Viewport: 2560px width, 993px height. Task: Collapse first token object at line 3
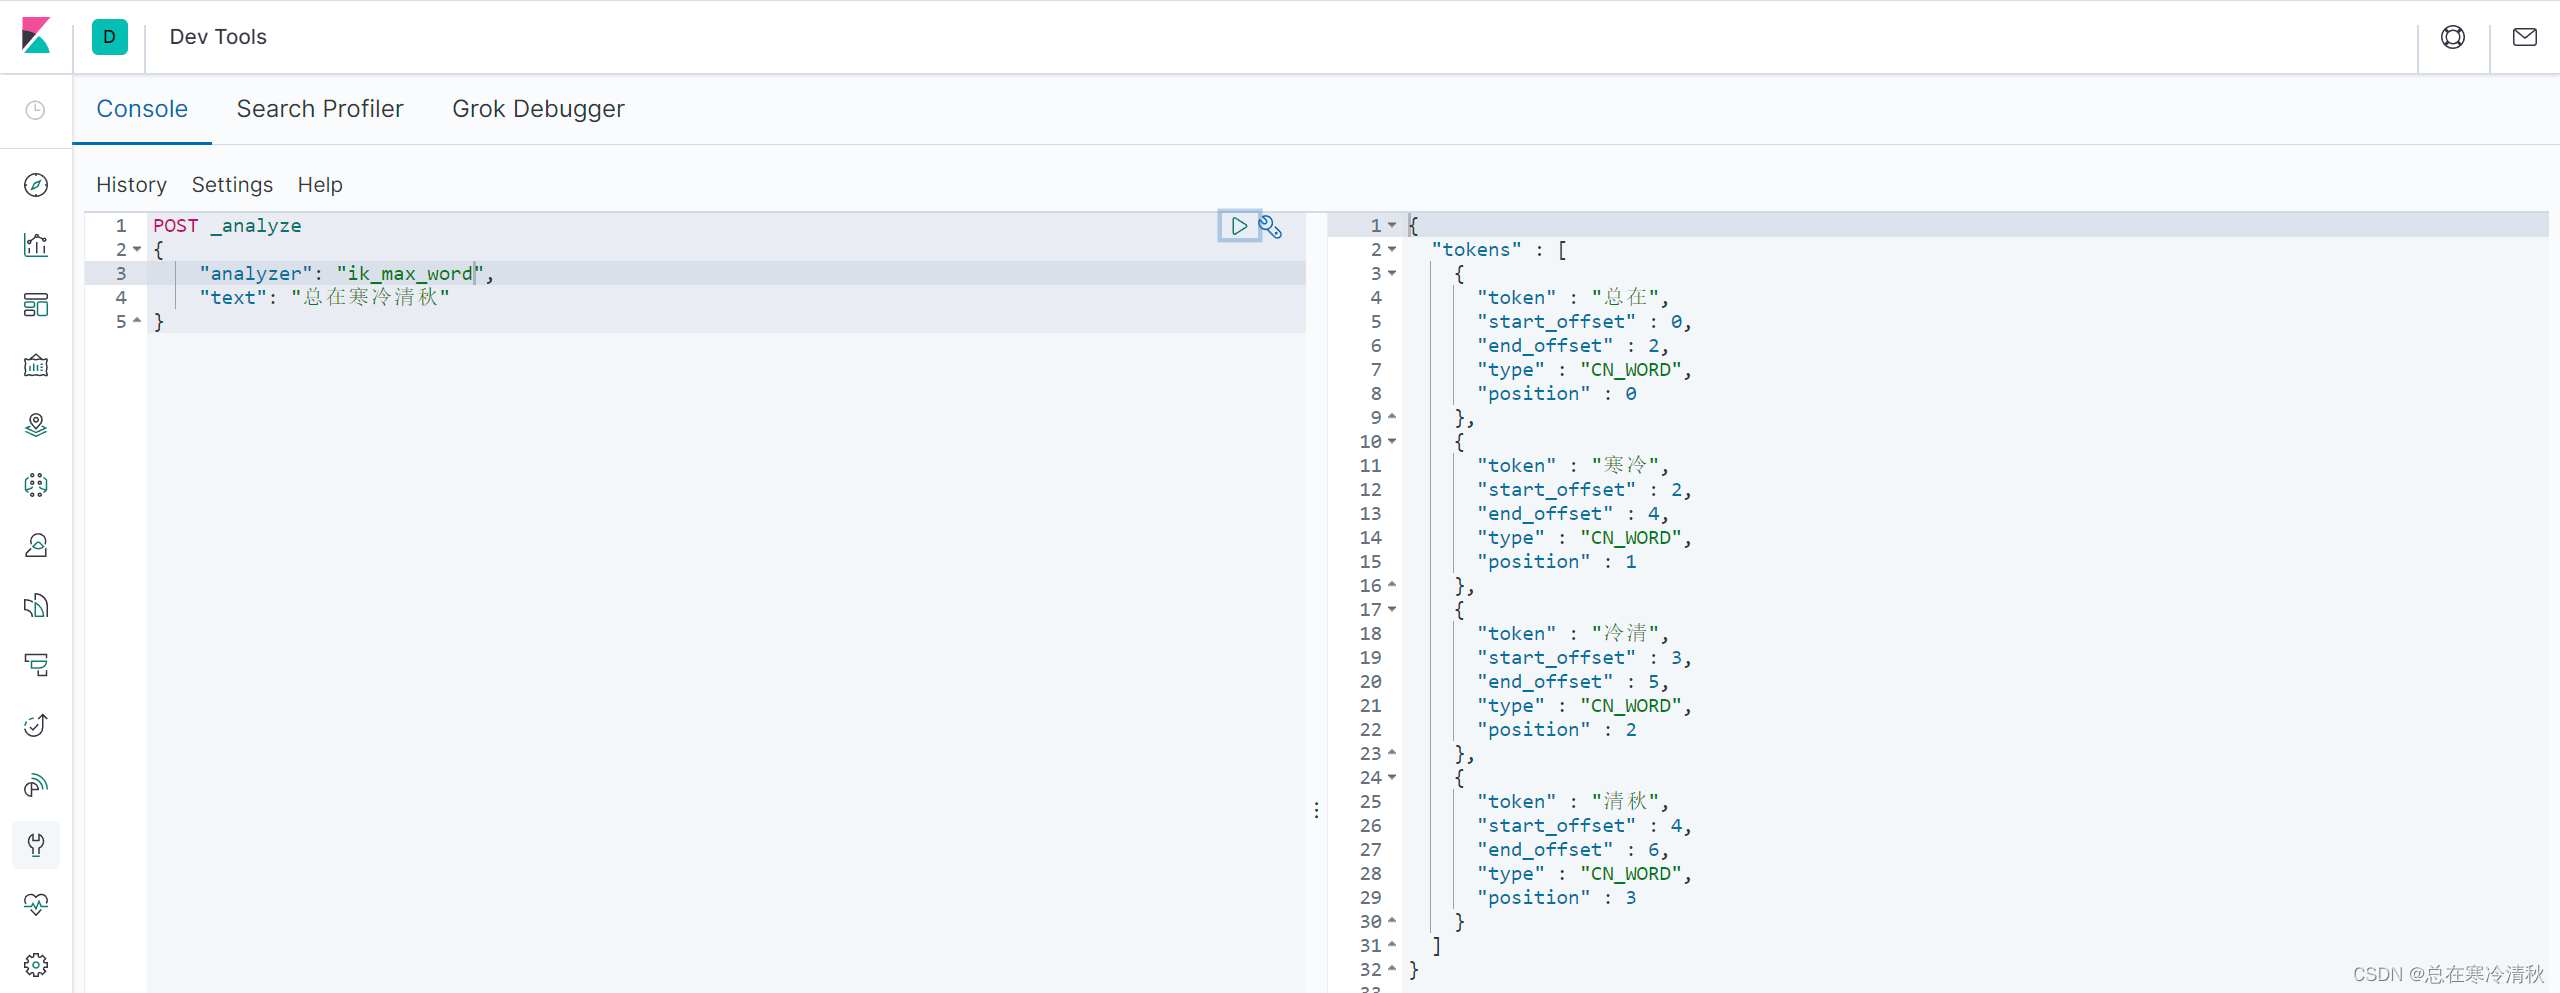(x=1392, y=273)
